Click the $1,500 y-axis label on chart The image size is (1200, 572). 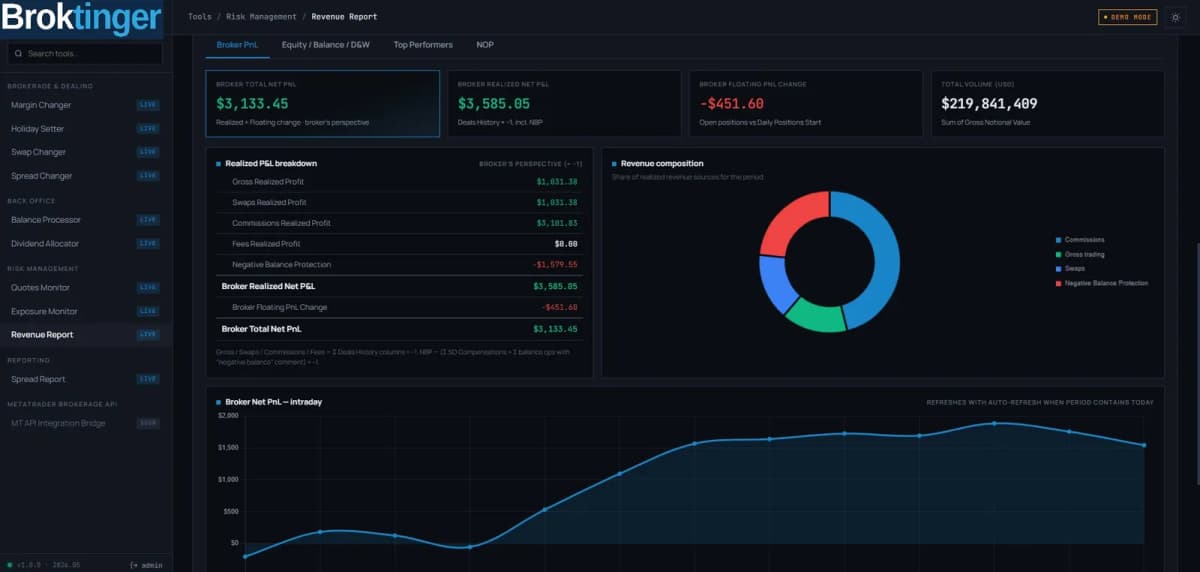228,447
